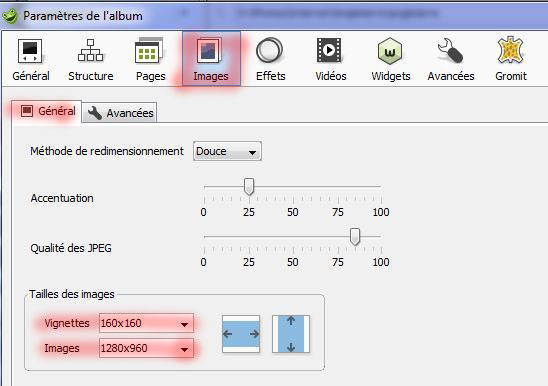548x386 pixels.
Task: Click the 1280x960 Images size field
Action: click(146, 348)
